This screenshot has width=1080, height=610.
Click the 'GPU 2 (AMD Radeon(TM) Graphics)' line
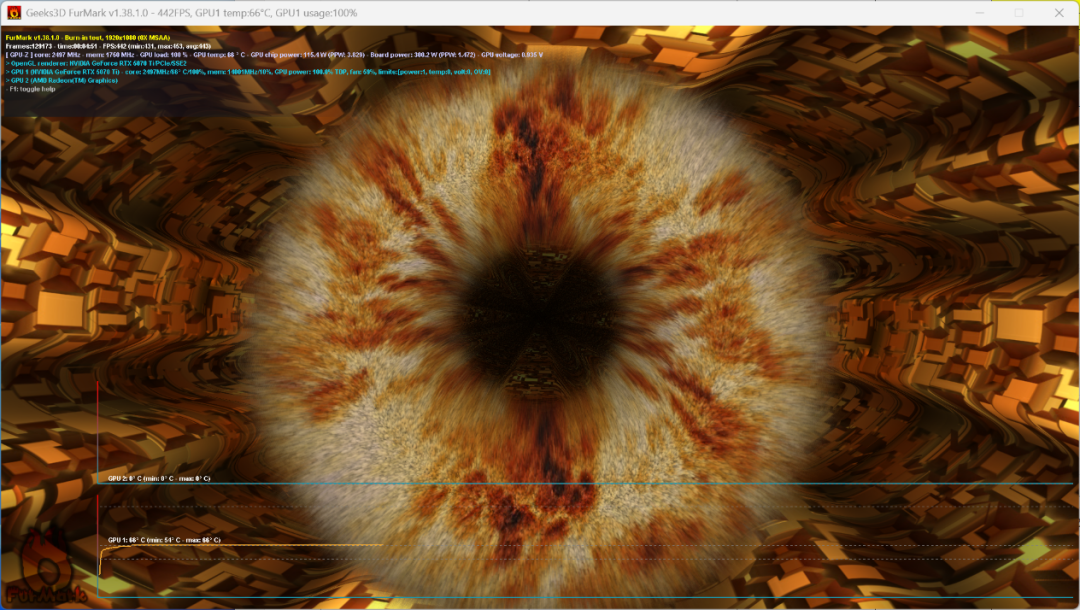point(61,81)
